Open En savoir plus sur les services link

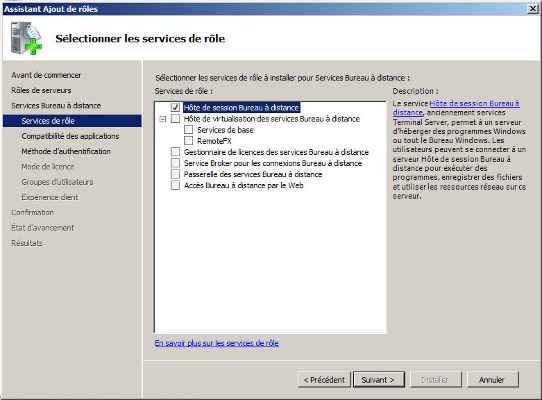(x=217, y=343)
